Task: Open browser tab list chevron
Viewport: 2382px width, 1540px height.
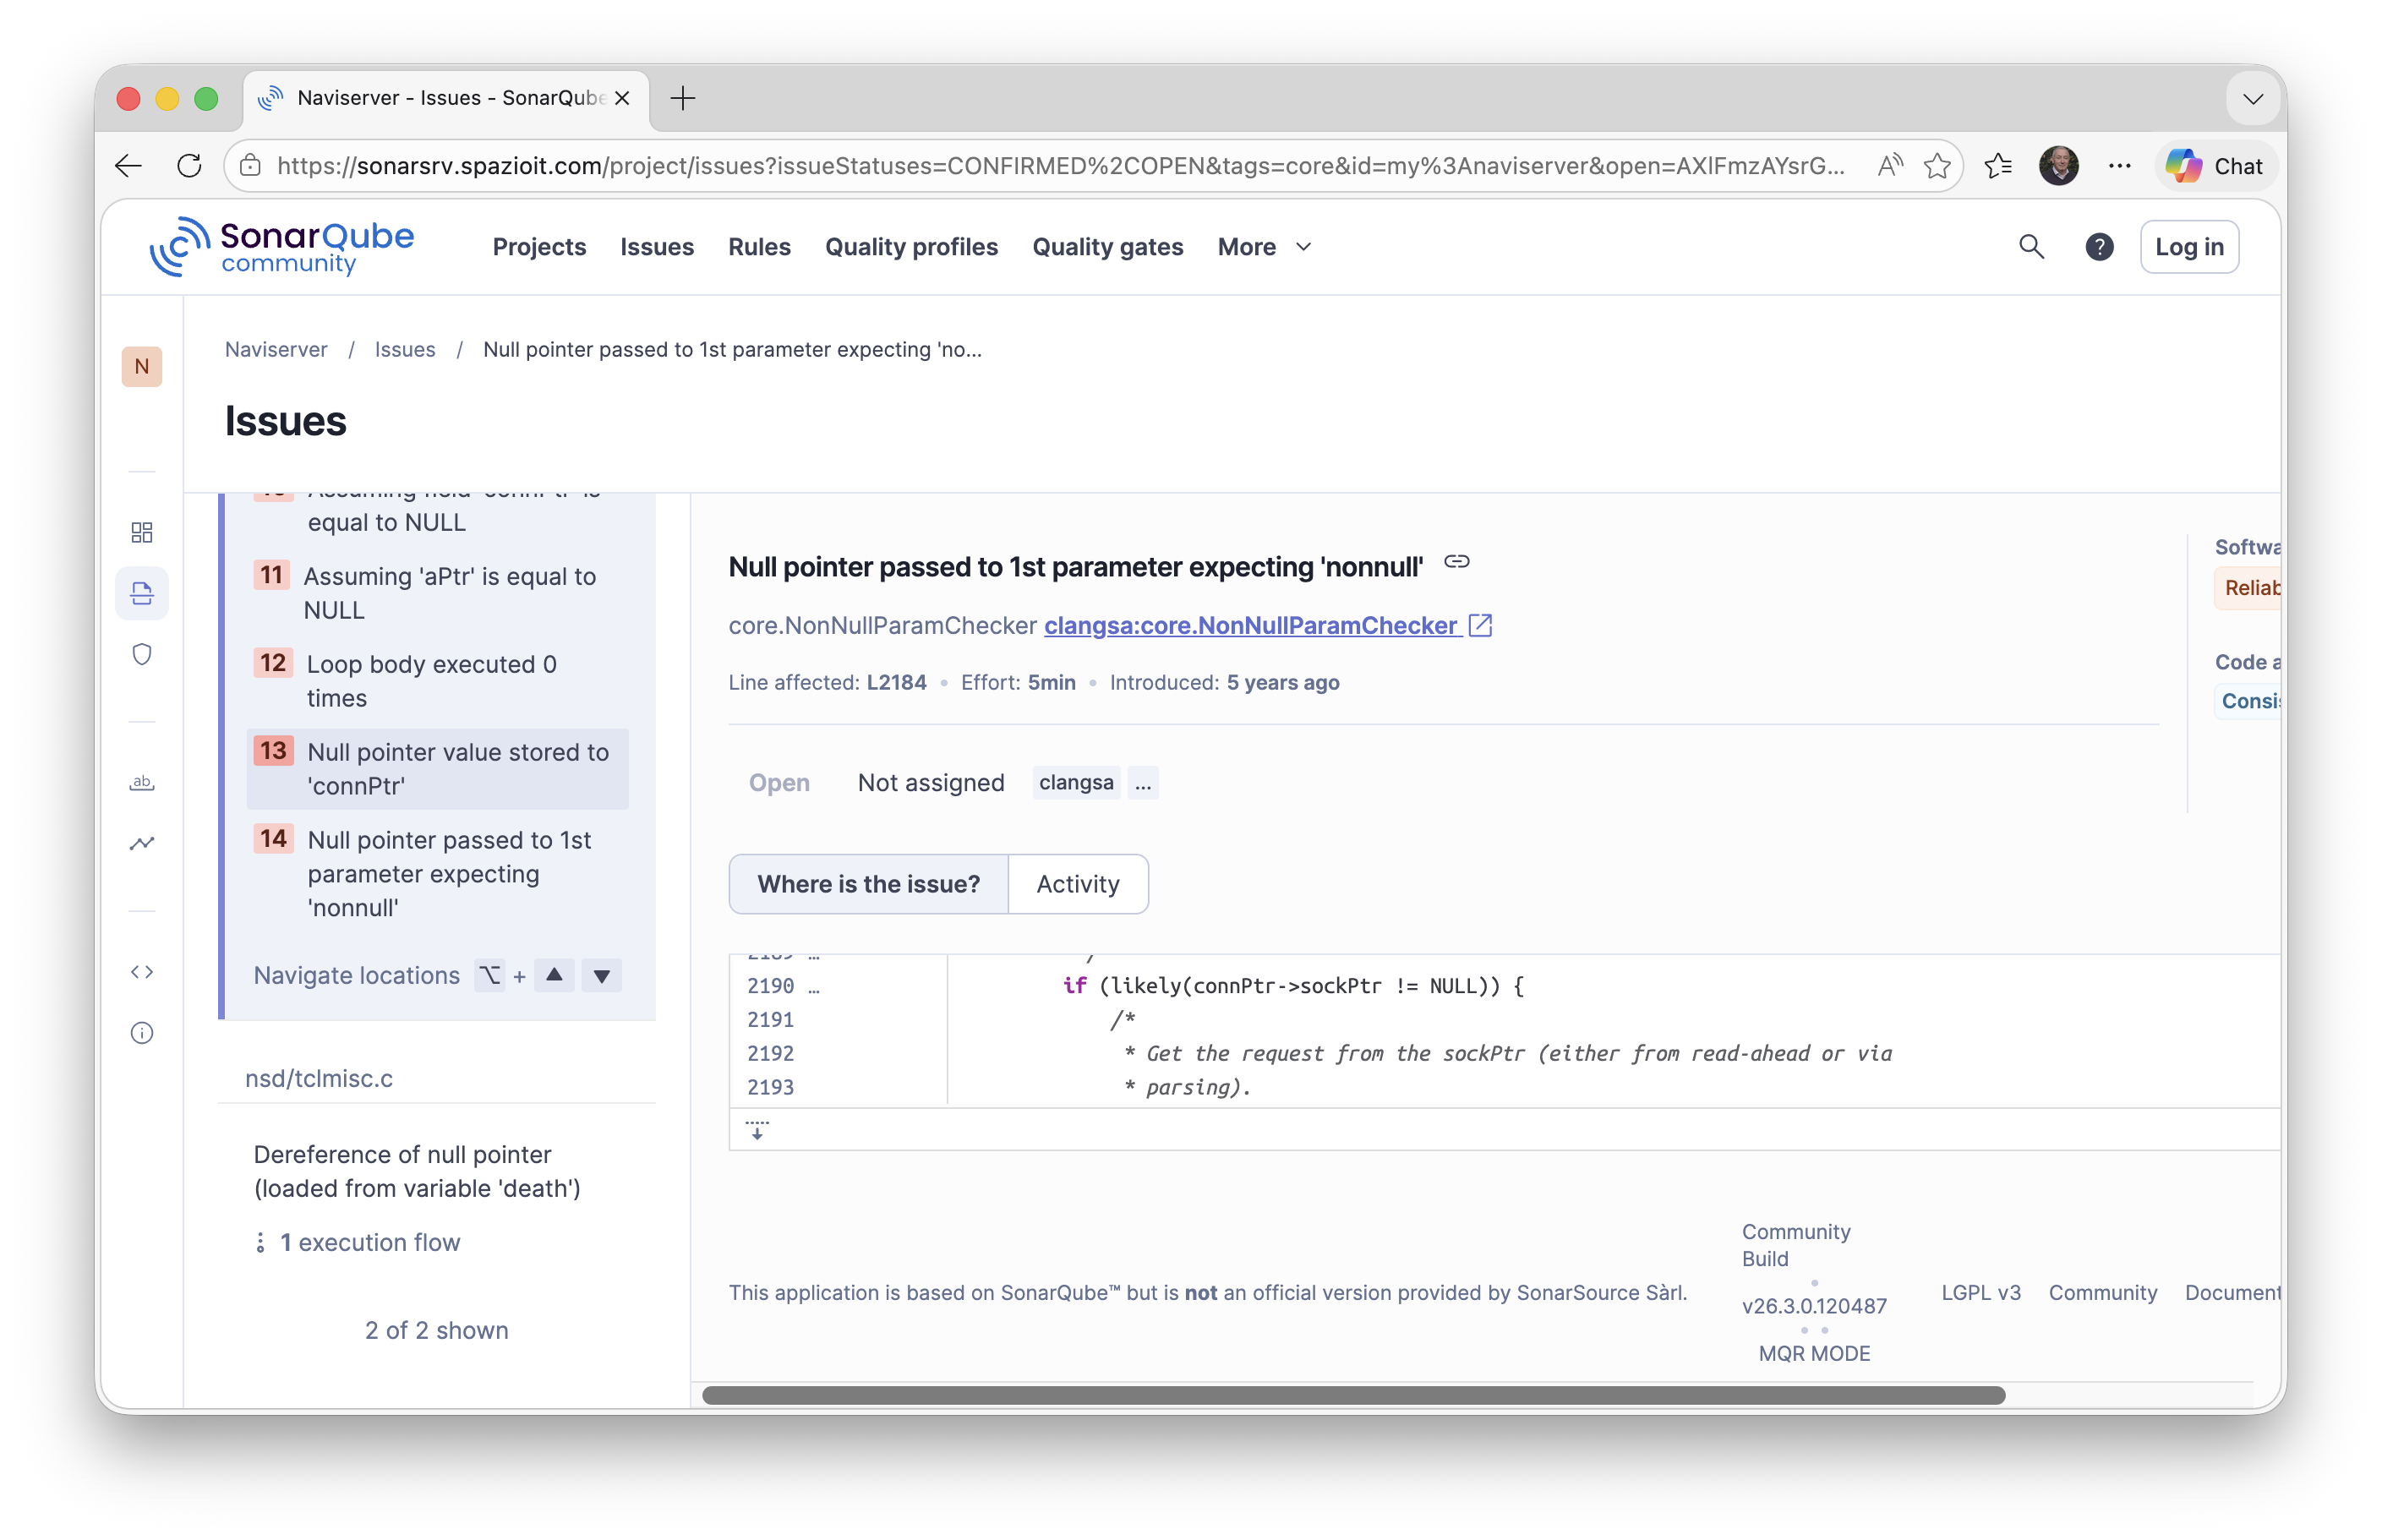Action: pos(2252,97)
